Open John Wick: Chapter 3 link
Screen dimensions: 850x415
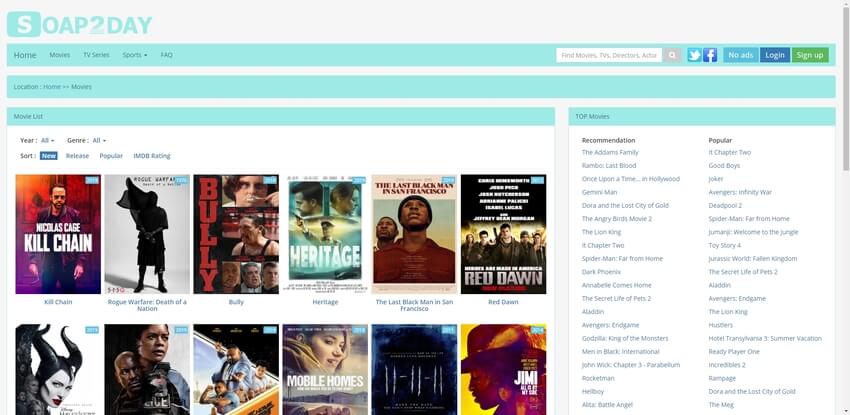click(x=630, y=365)
